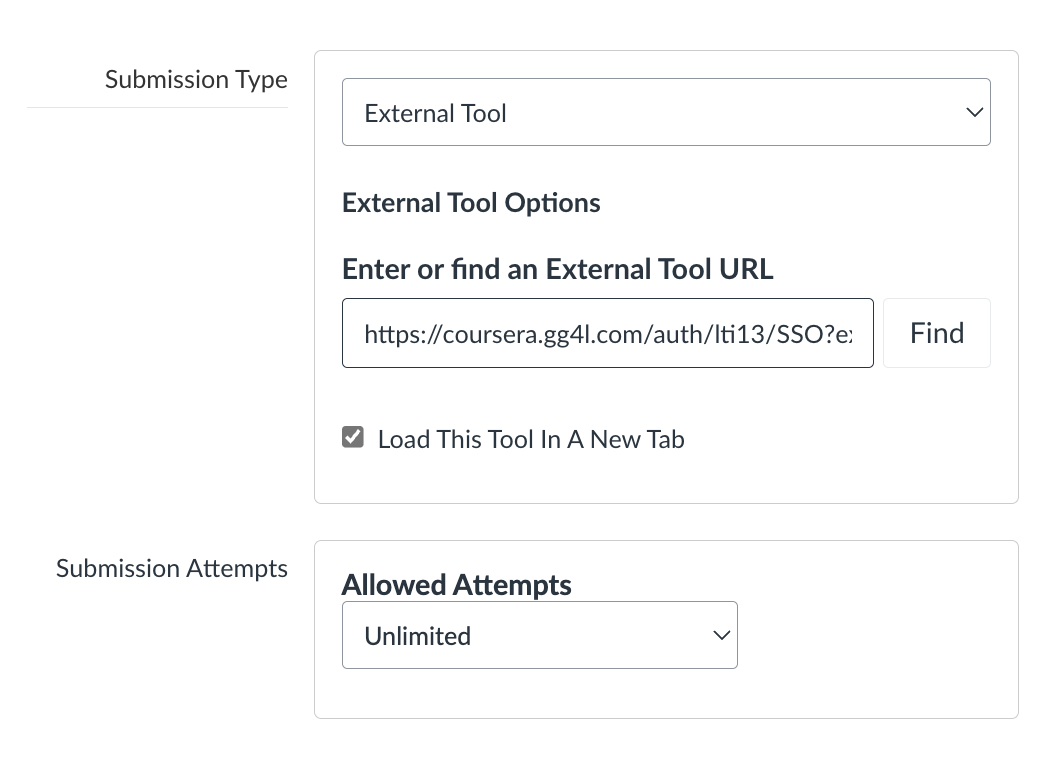Click the 'External Tool Options' heading
The height and width of the screenshot is (774, 1058).
click(471, 203)
